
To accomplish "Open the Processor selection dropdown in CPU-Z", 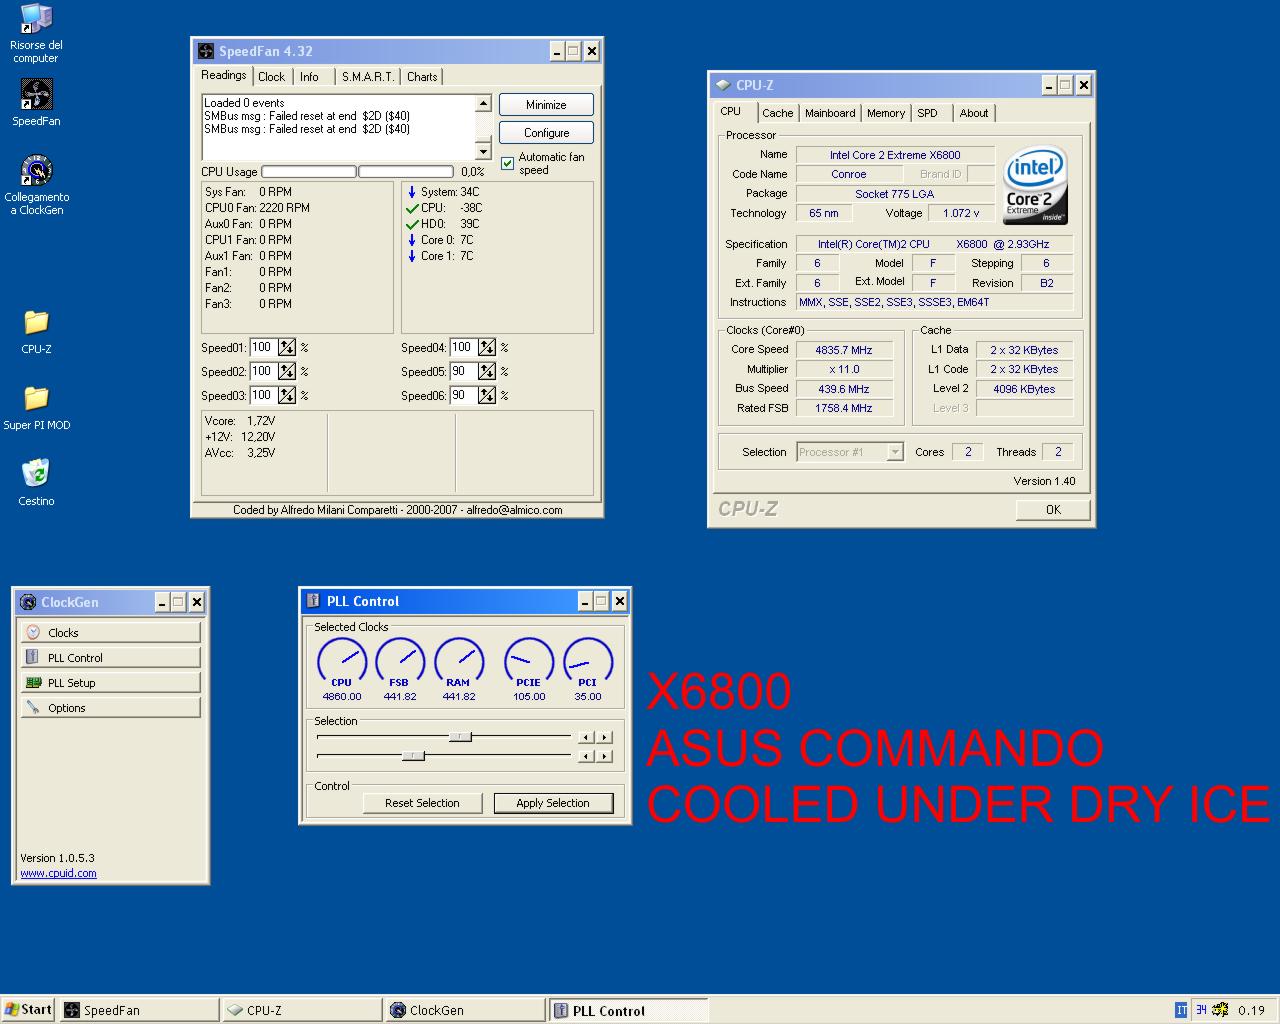I will pos(895,452).
